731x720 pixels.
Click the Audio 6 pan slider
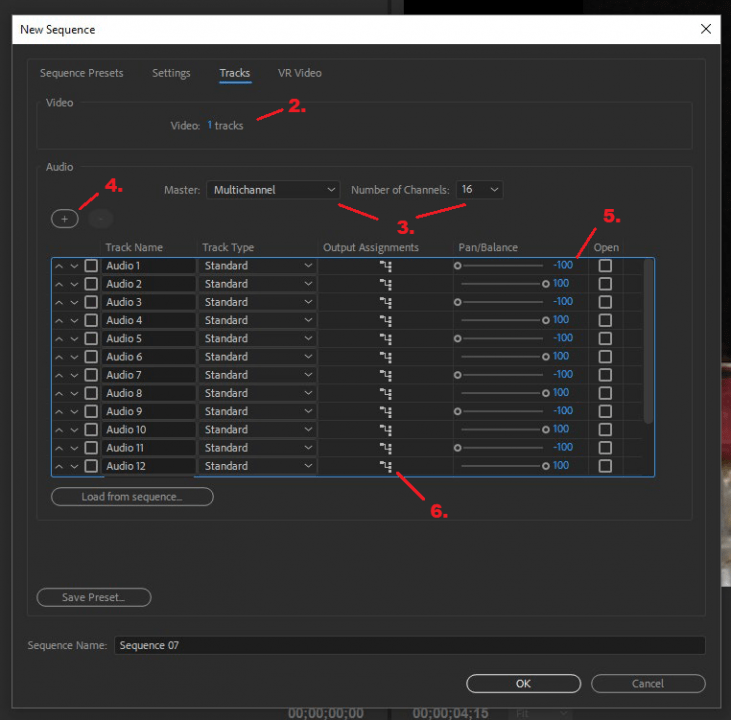[503, 357]
